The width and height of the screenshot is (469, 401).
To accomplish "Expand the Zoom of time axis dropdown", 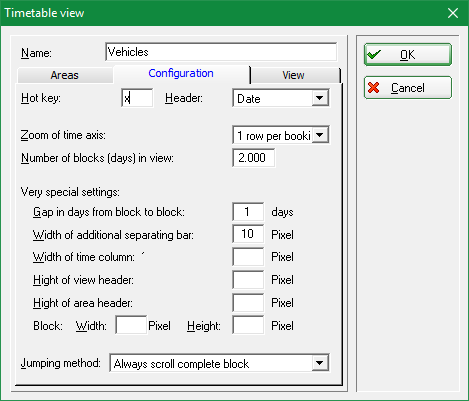I will (x=320, y=135).
